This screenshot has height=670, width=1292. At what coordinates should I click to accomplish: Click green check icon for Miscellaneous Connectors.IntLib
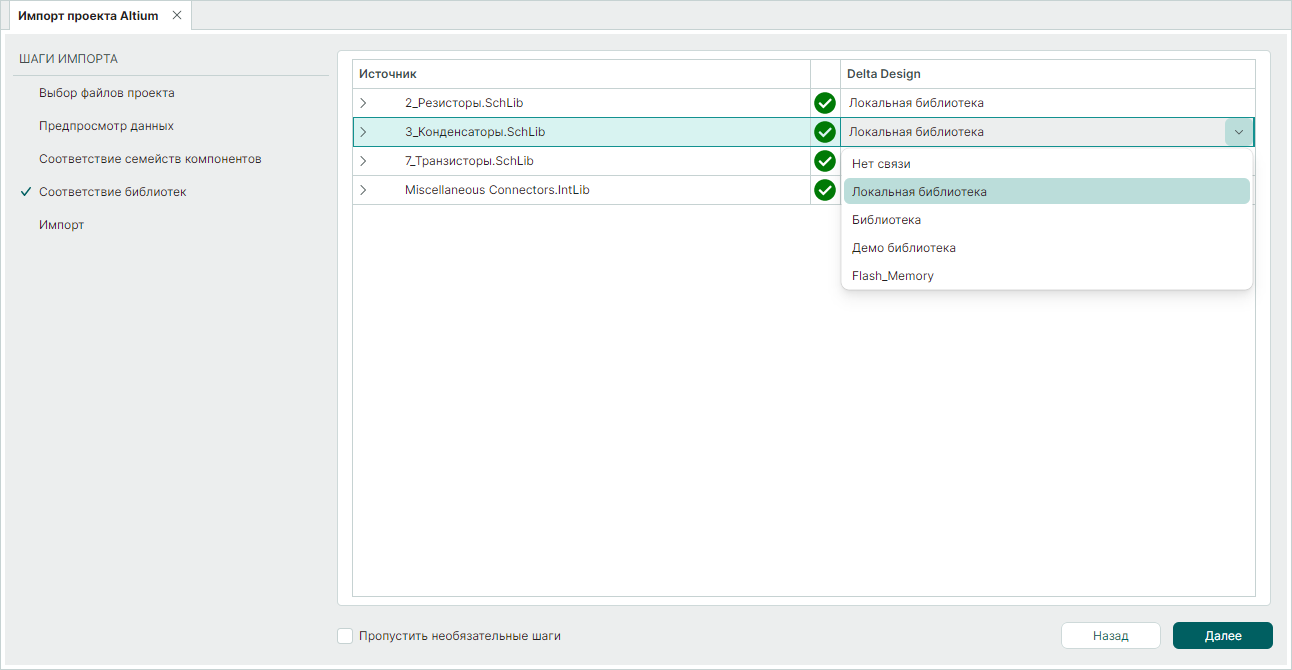click(825, 190)
